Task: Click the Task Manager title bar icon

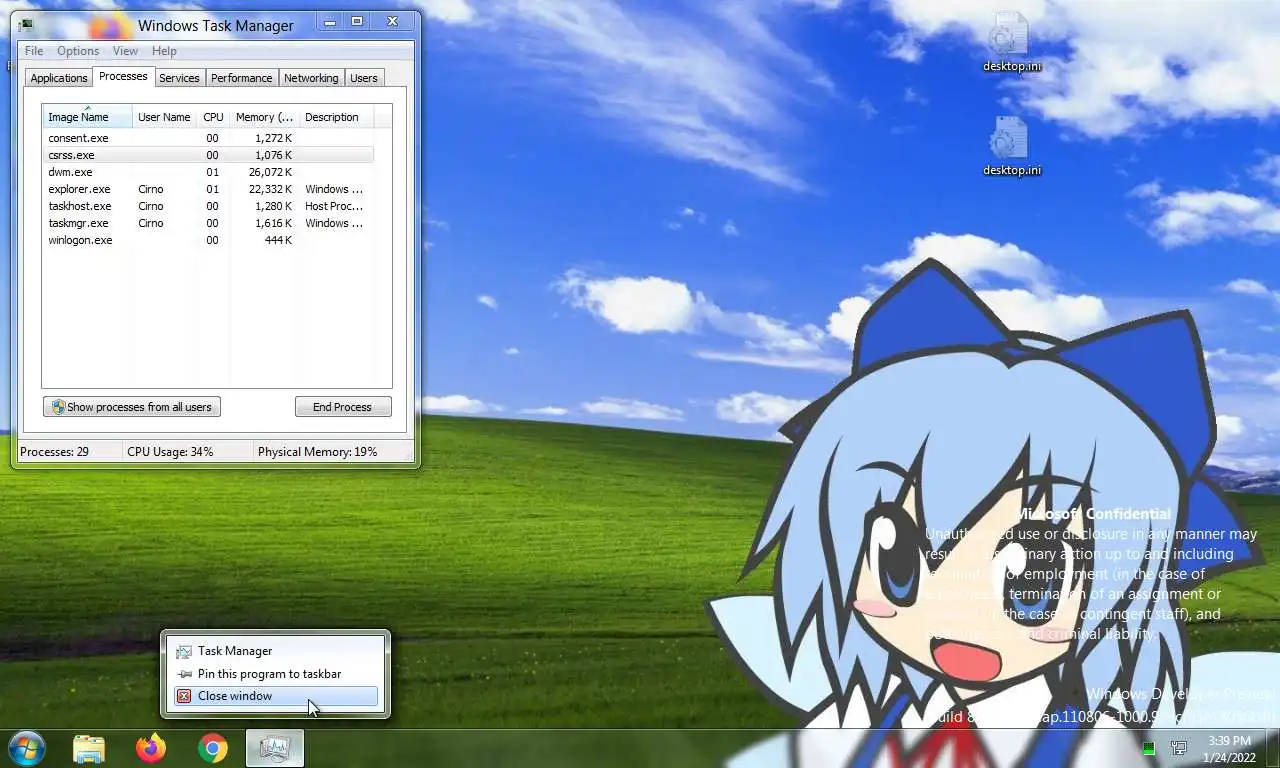Action: (25, 25)
